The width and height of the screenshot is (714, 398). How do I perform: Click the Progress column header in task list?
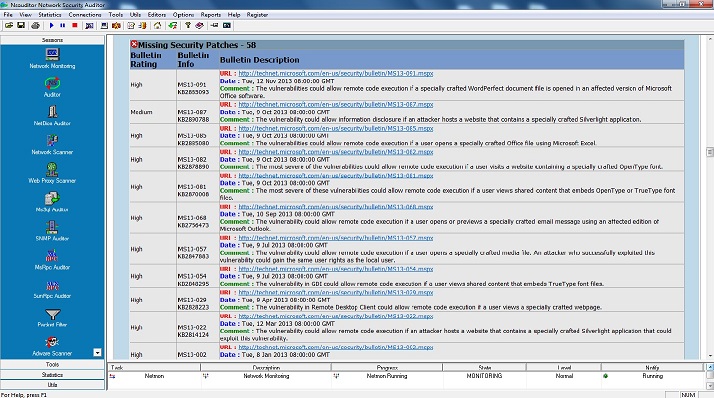387,367
